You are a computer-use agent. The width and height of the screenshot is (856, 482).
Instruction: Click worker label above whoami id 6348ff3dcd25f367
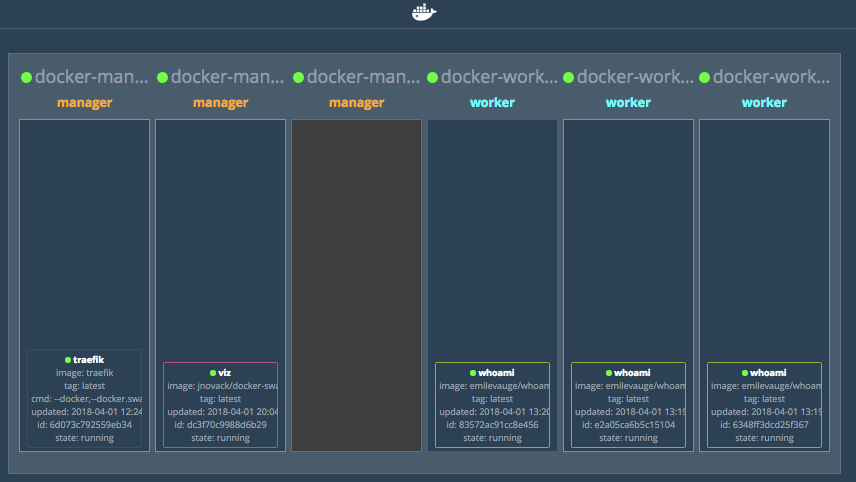[764, 103]
